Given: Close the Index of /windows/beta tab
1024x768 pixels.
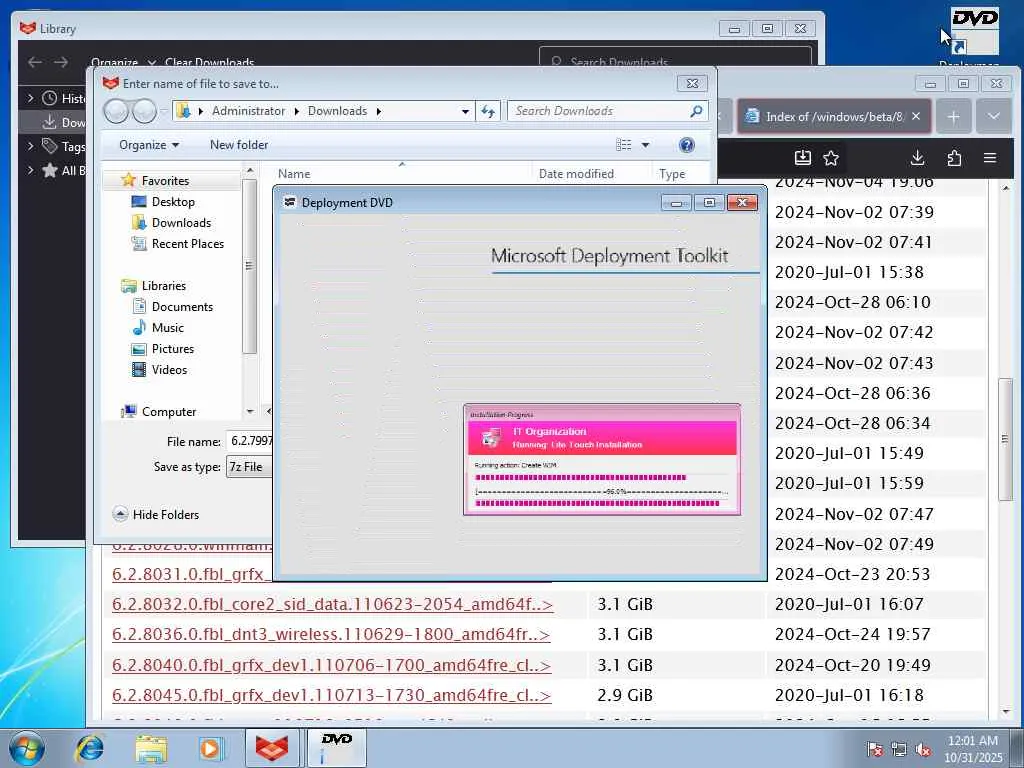Looking at the screenshot, I should tap(916, 116).
